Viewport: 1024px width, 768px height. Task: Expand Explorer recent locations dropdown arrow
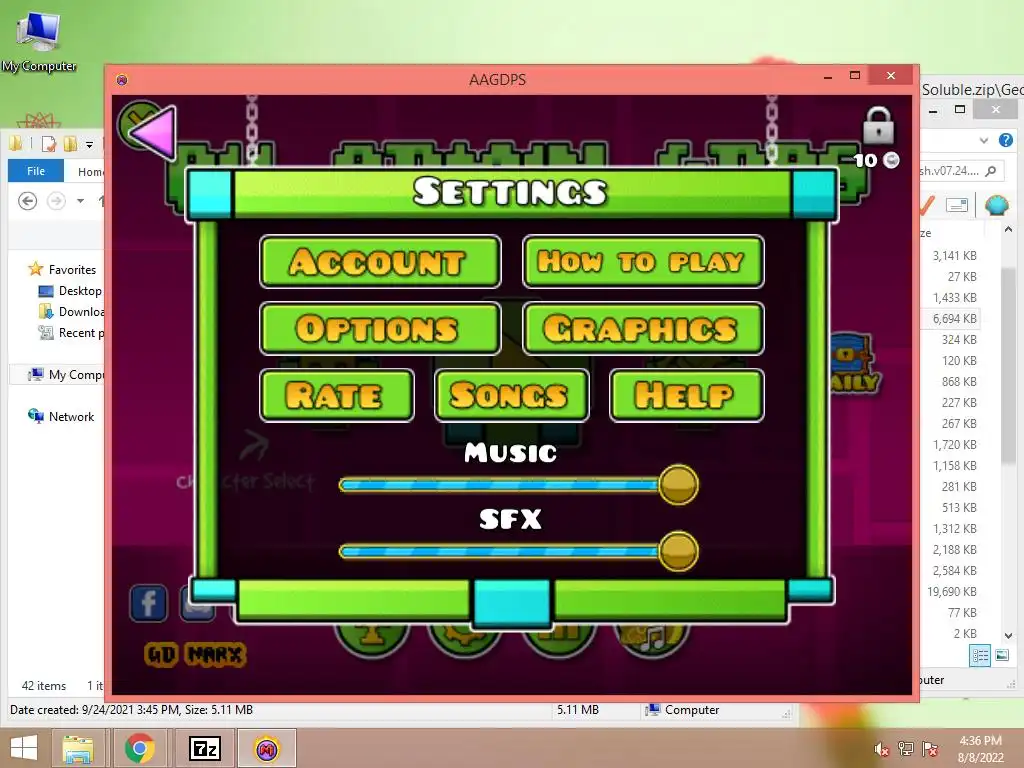(x=80, y=201)
